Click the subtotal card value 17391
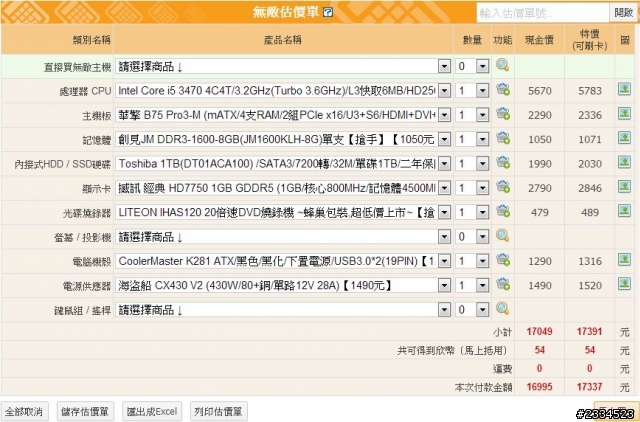Screen dimensions: 640x422 click(x=589, y=331)
